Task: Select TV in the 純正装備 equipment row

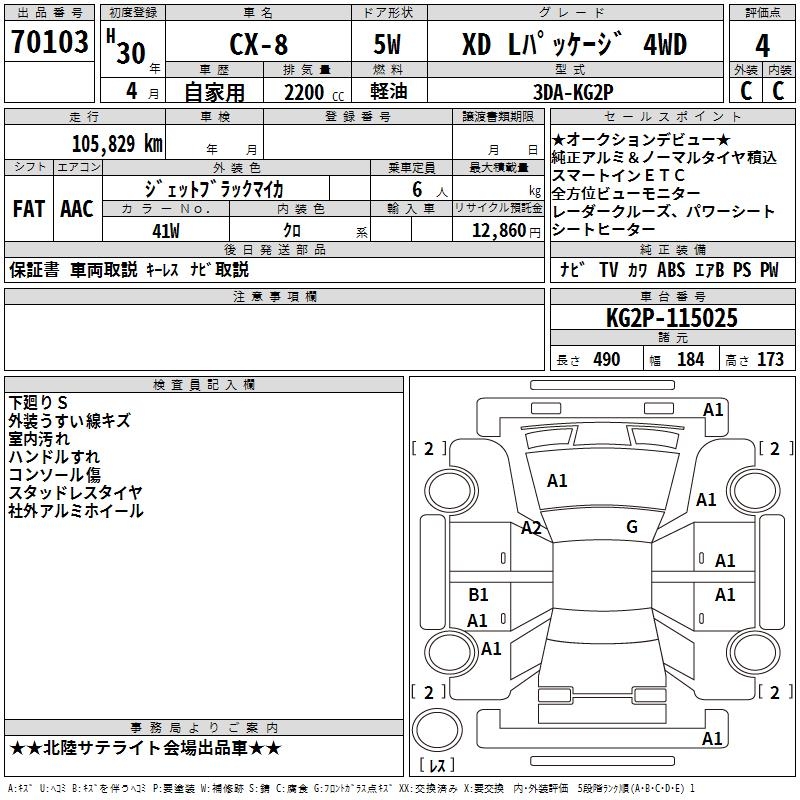Action: coord(609,269)
